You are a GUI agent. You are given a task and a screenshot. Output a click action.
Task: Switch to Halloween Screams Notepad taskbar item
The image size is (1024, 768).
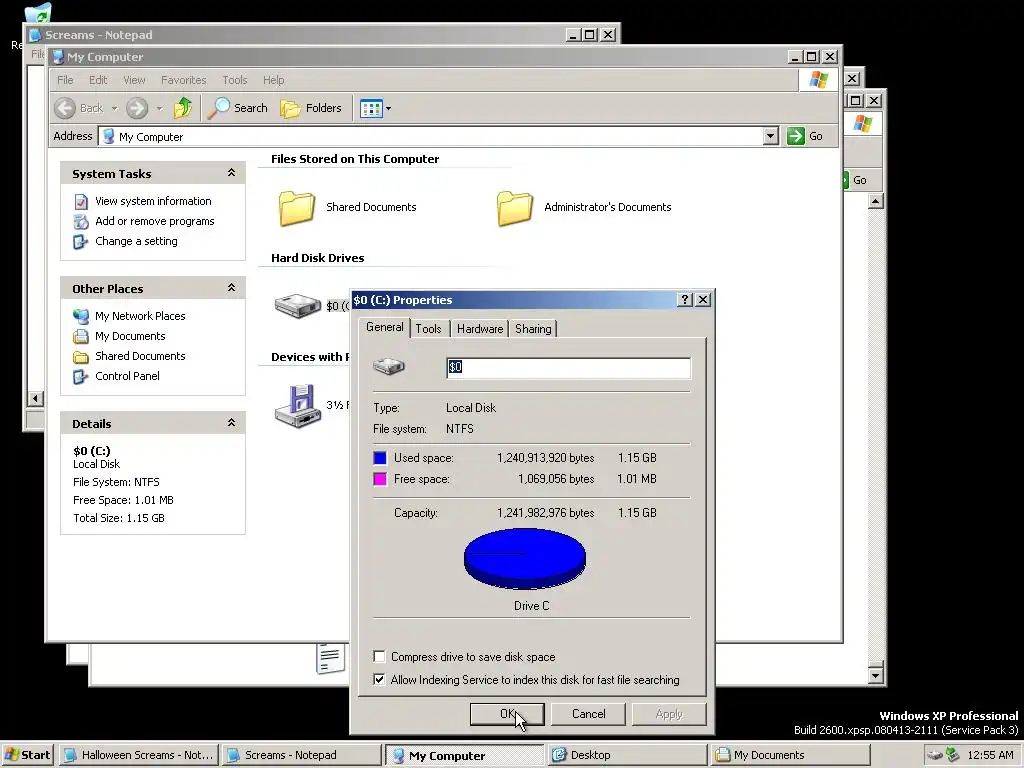click(x=138, y=755)
